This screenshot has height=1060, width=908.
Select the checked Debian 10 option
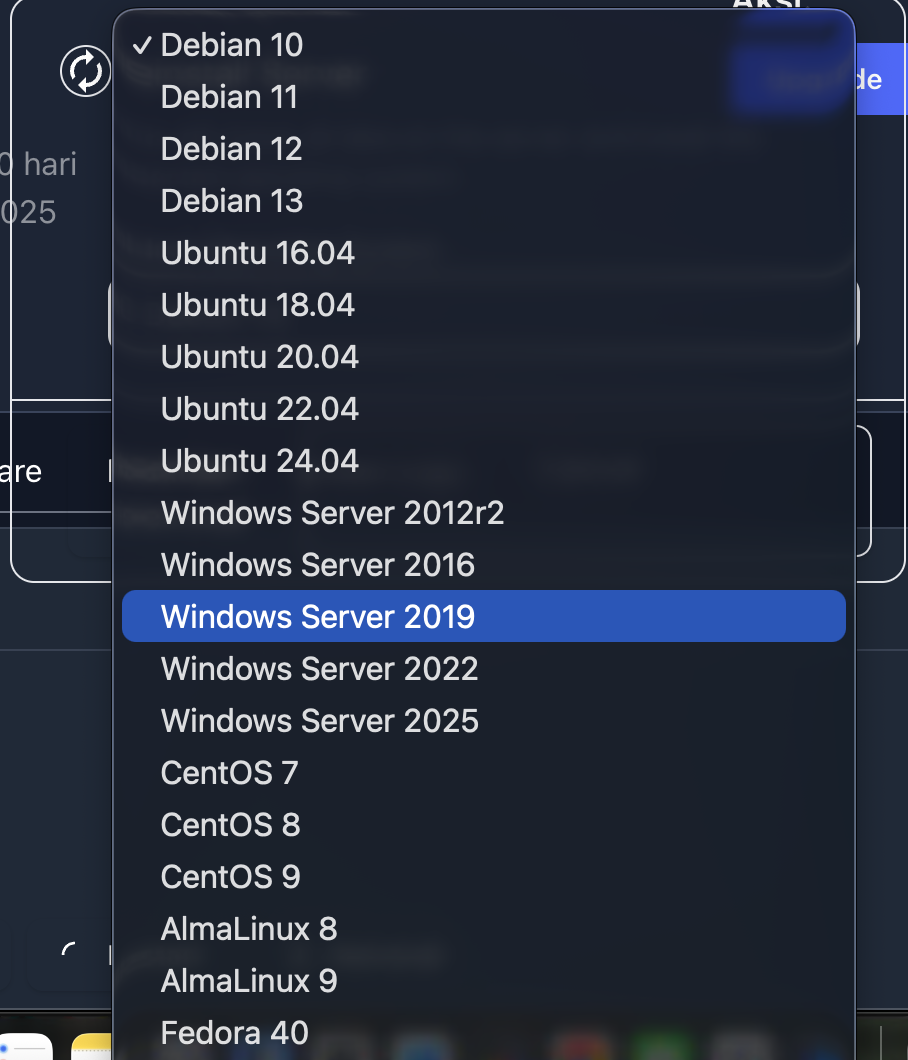coord(231,45)
